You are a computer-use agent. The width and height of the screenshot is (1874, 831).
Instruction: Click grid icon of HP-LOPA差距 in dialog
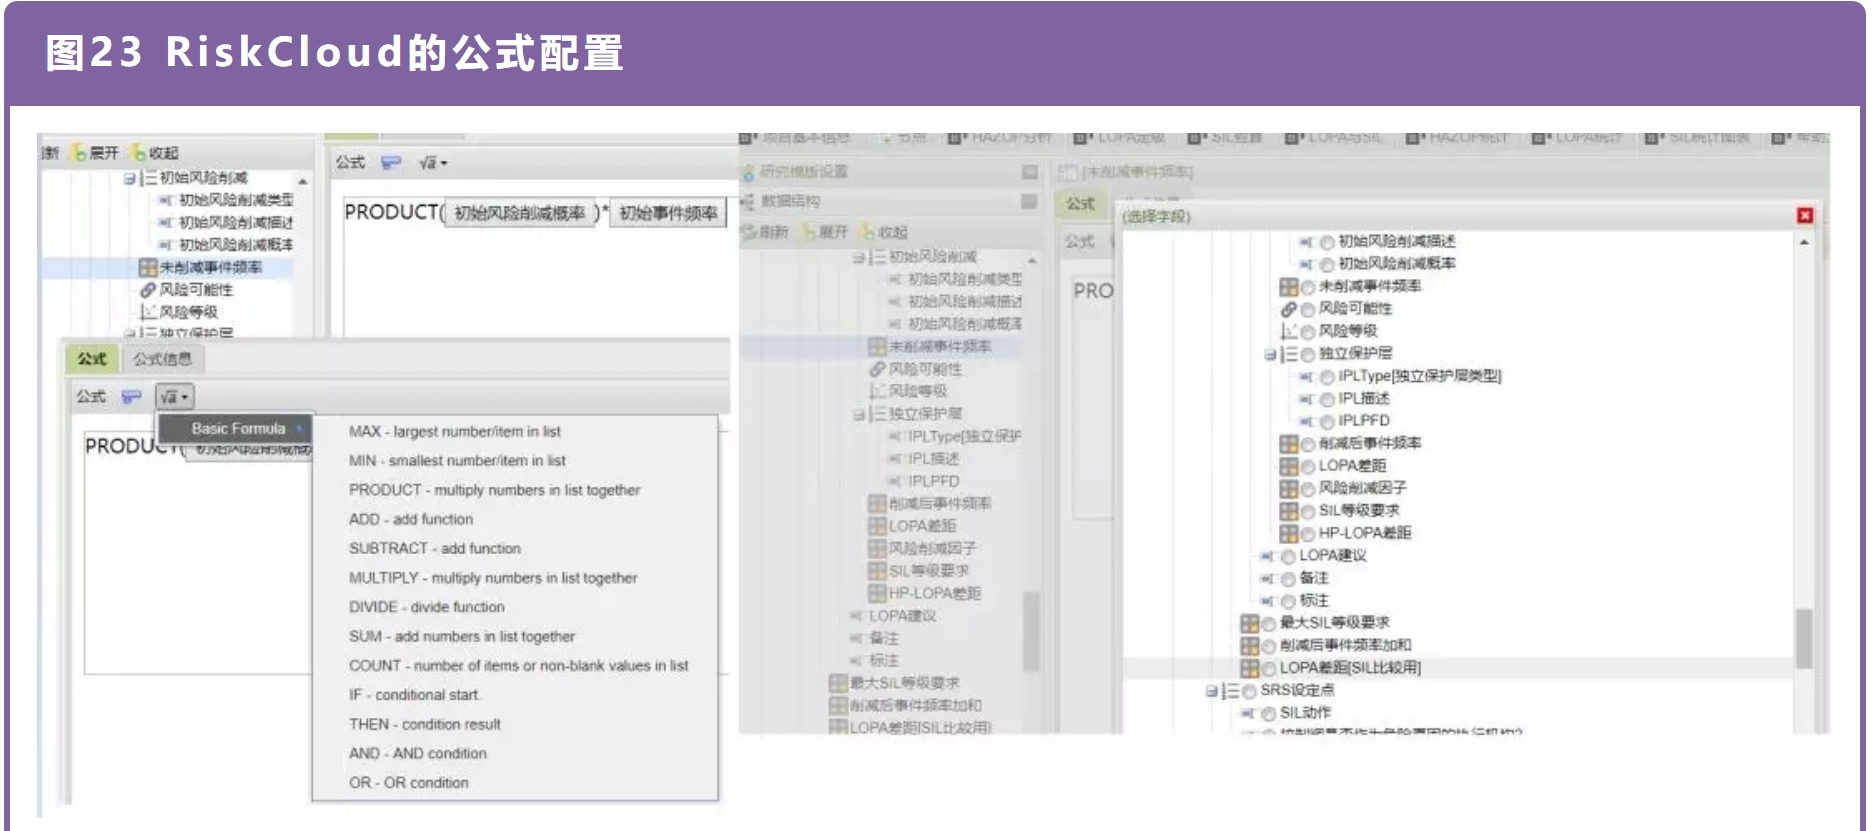point(1289,533)
